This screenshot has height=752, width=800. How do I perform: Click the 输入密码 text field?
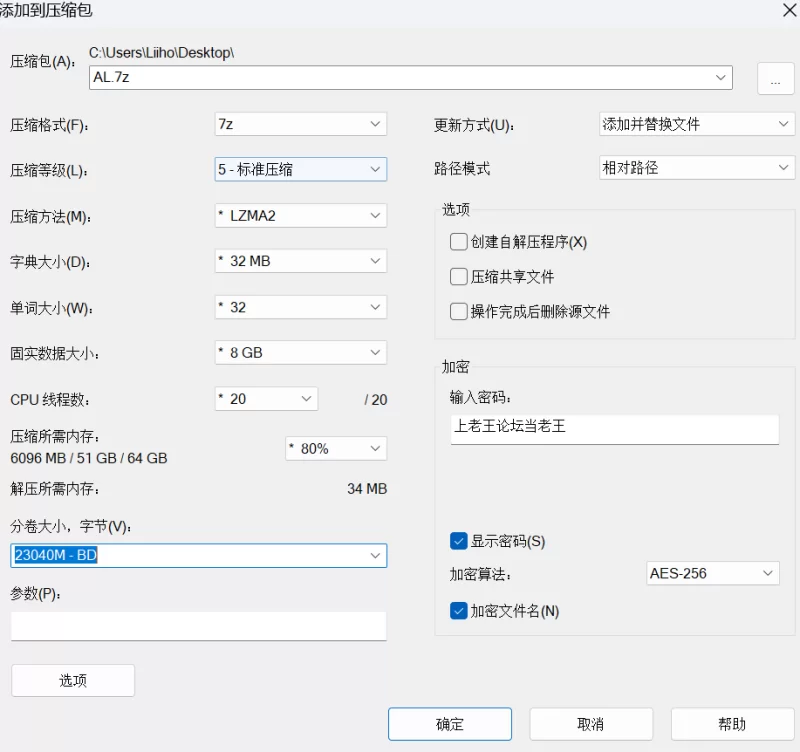[x=614, y=427]
